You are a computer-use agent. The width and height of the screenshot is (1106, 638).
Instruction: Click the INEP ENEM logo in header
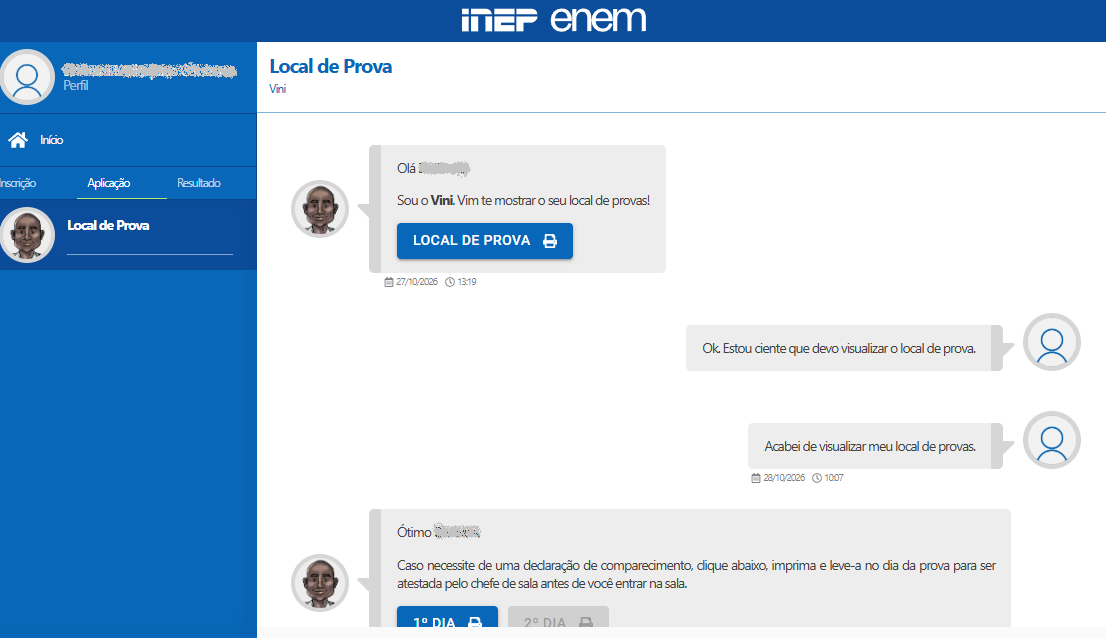[x=554, y=20]
